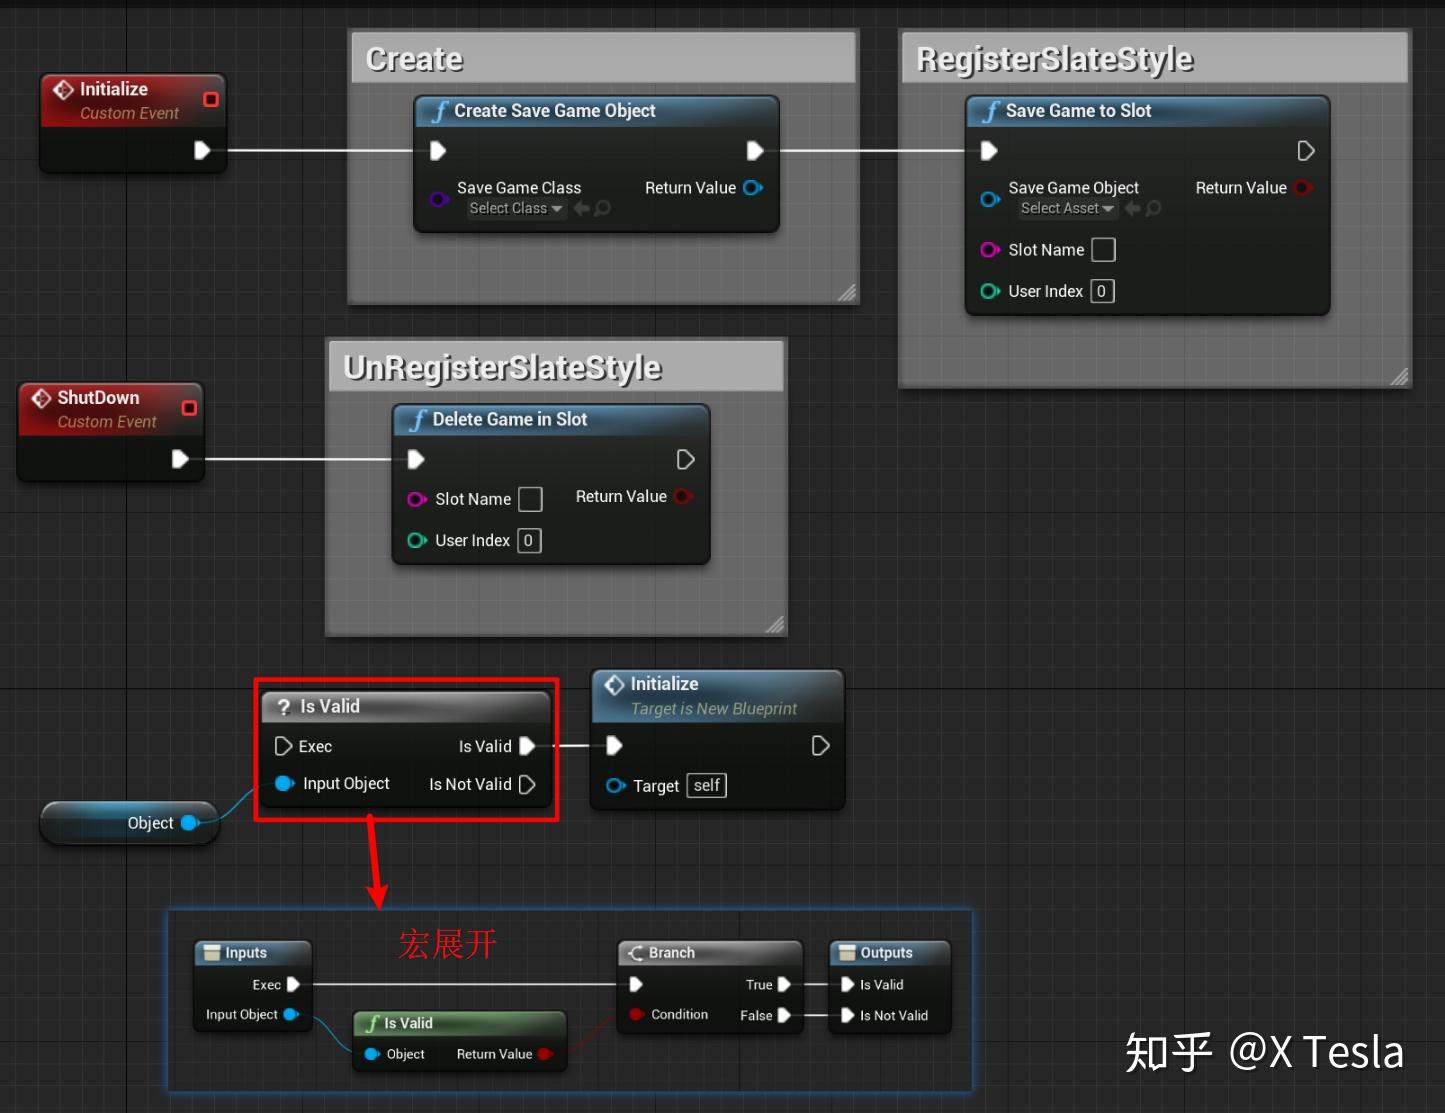Click the question mark icon on Is Valid node
This screenshot has width=1445, height=1113.
point(285,706)
